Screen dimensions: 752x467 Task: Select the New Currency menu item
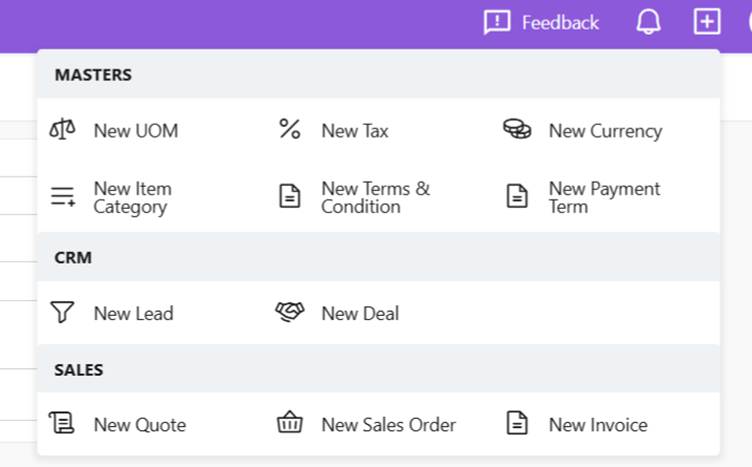605,131
